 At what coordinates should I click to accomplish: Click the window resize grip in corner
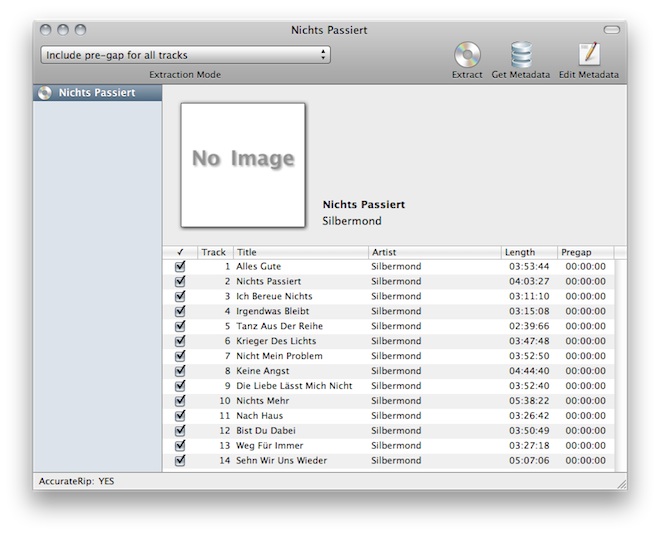click(x=621, y=483)
